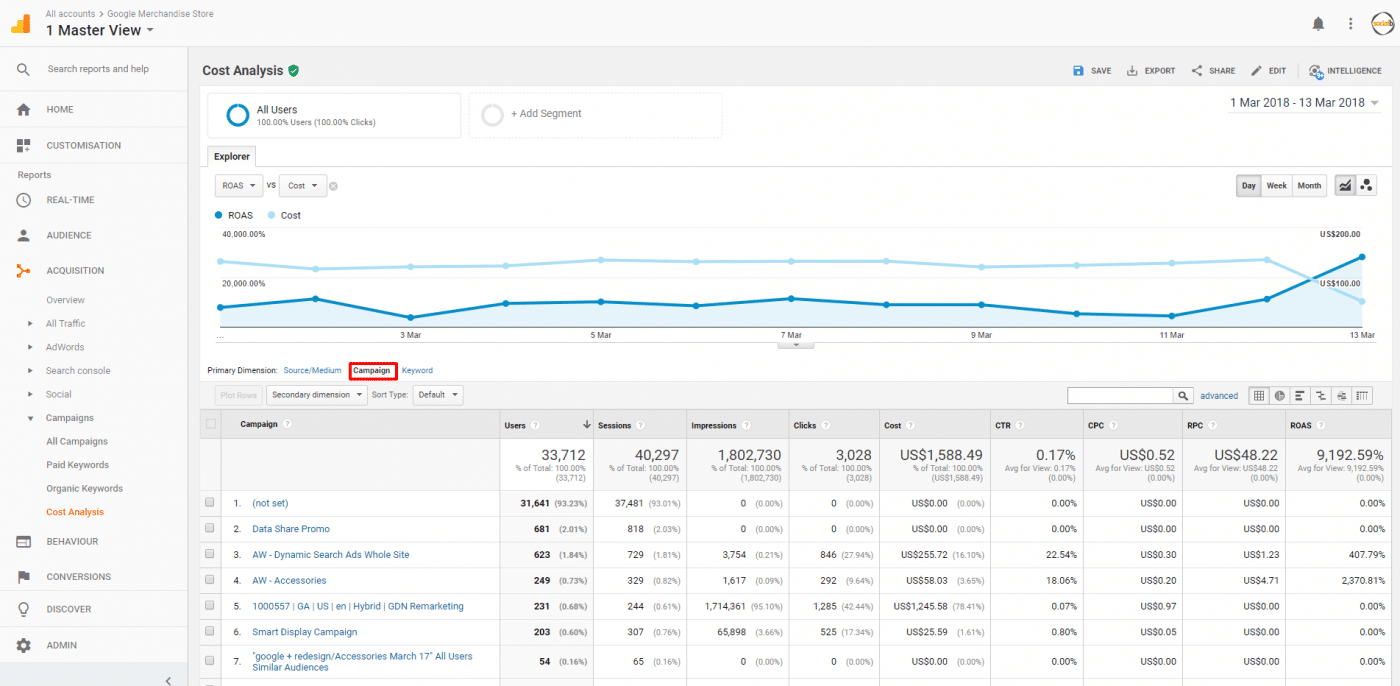The height and width of the screenshot is (686, 1400).
Task: Open the Intelligence panel
Action: 1345,71
